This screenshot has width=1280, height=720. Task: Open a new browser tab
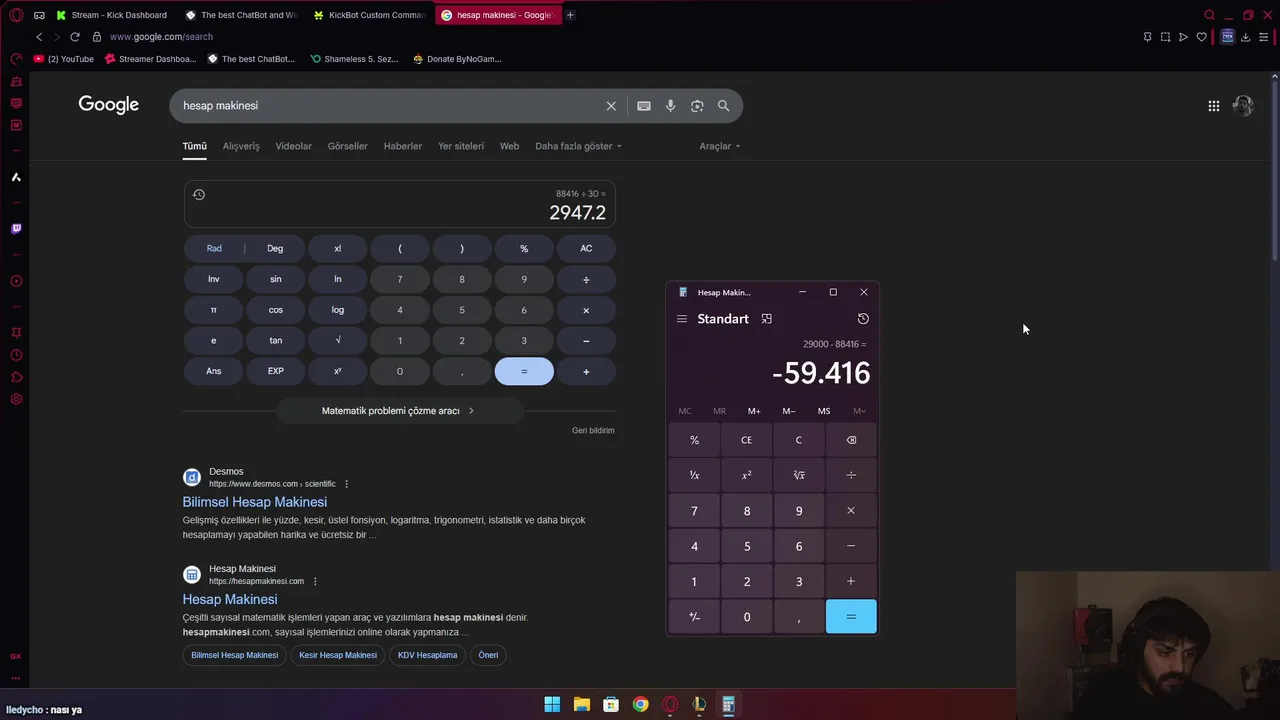[x=570, y=15]
